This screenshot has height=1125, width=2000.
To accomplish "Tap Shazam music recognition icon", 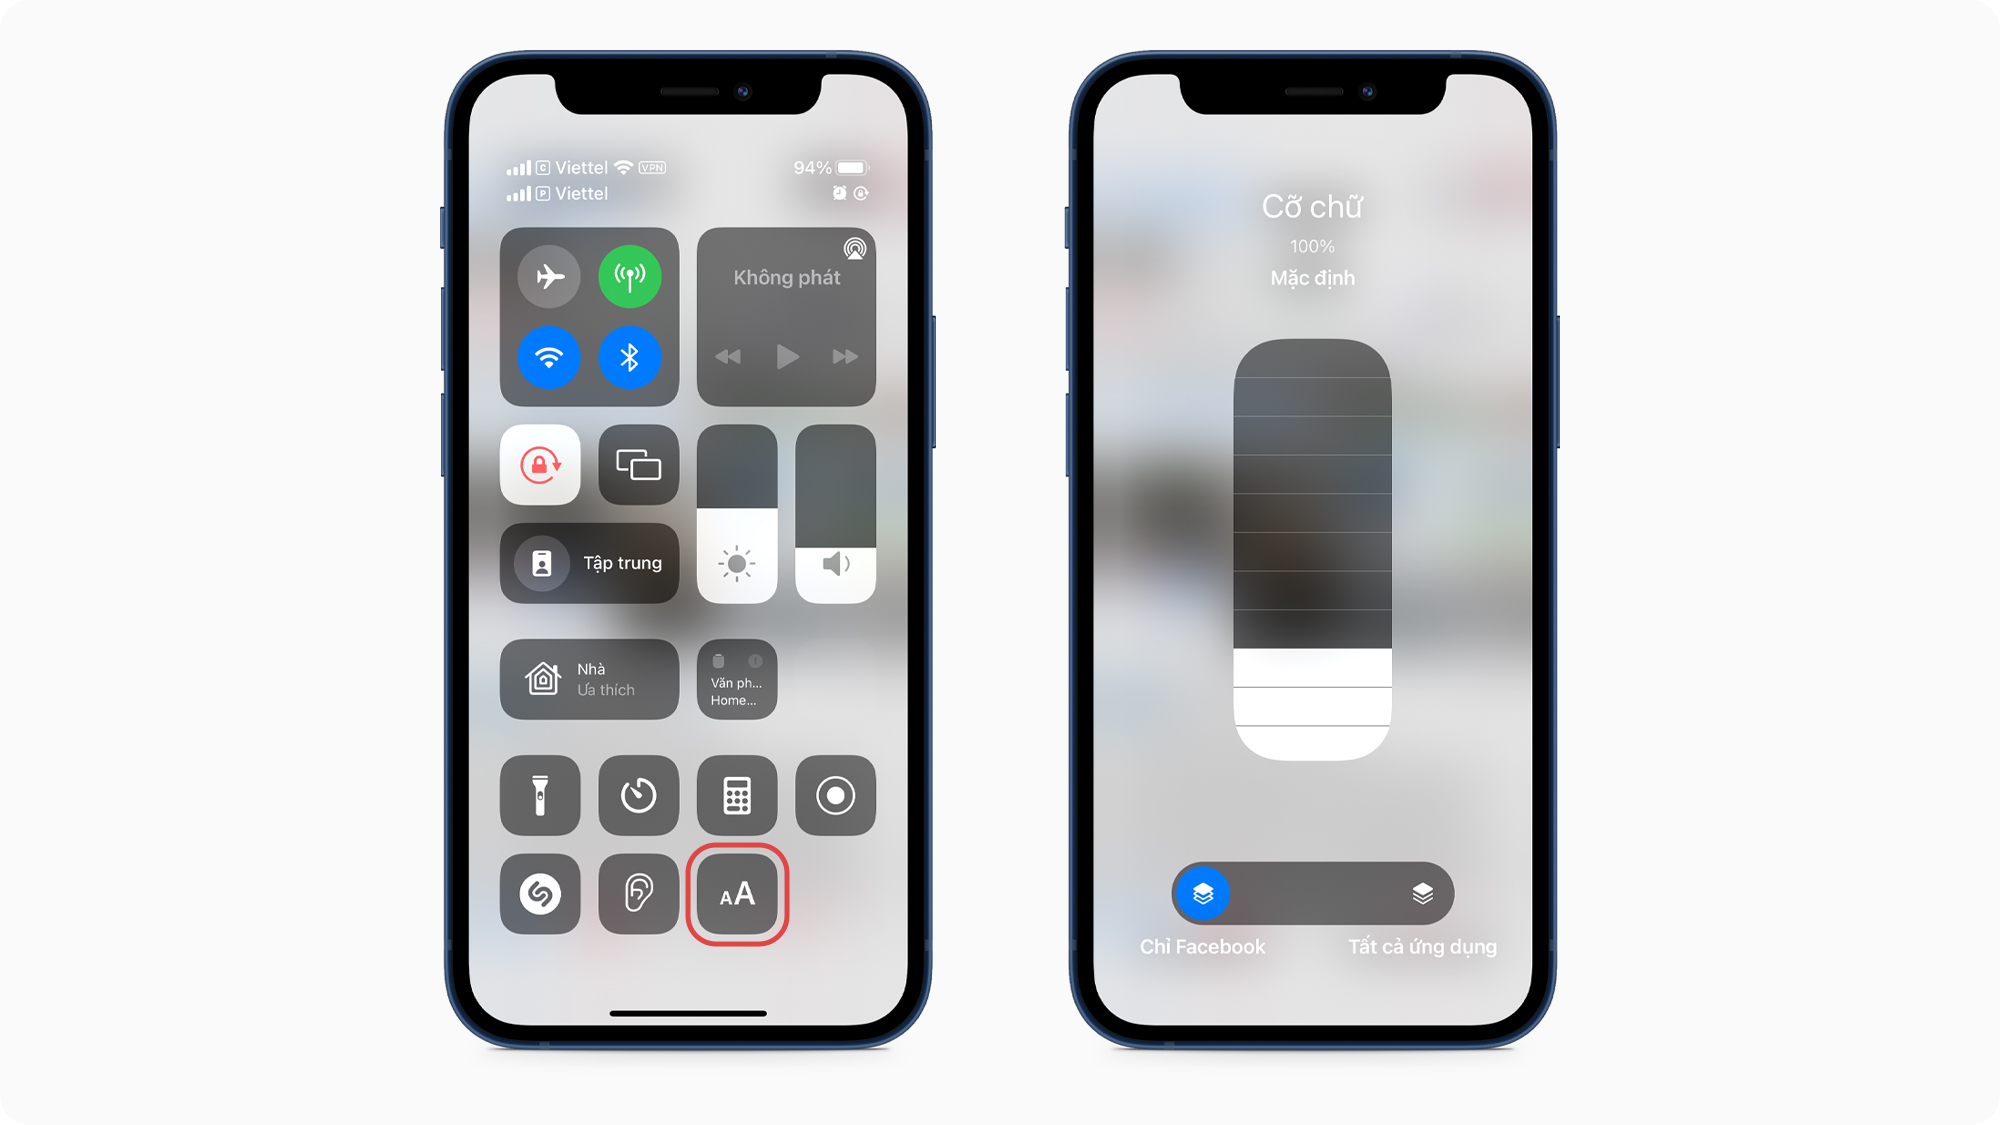I will pos(540,894).
